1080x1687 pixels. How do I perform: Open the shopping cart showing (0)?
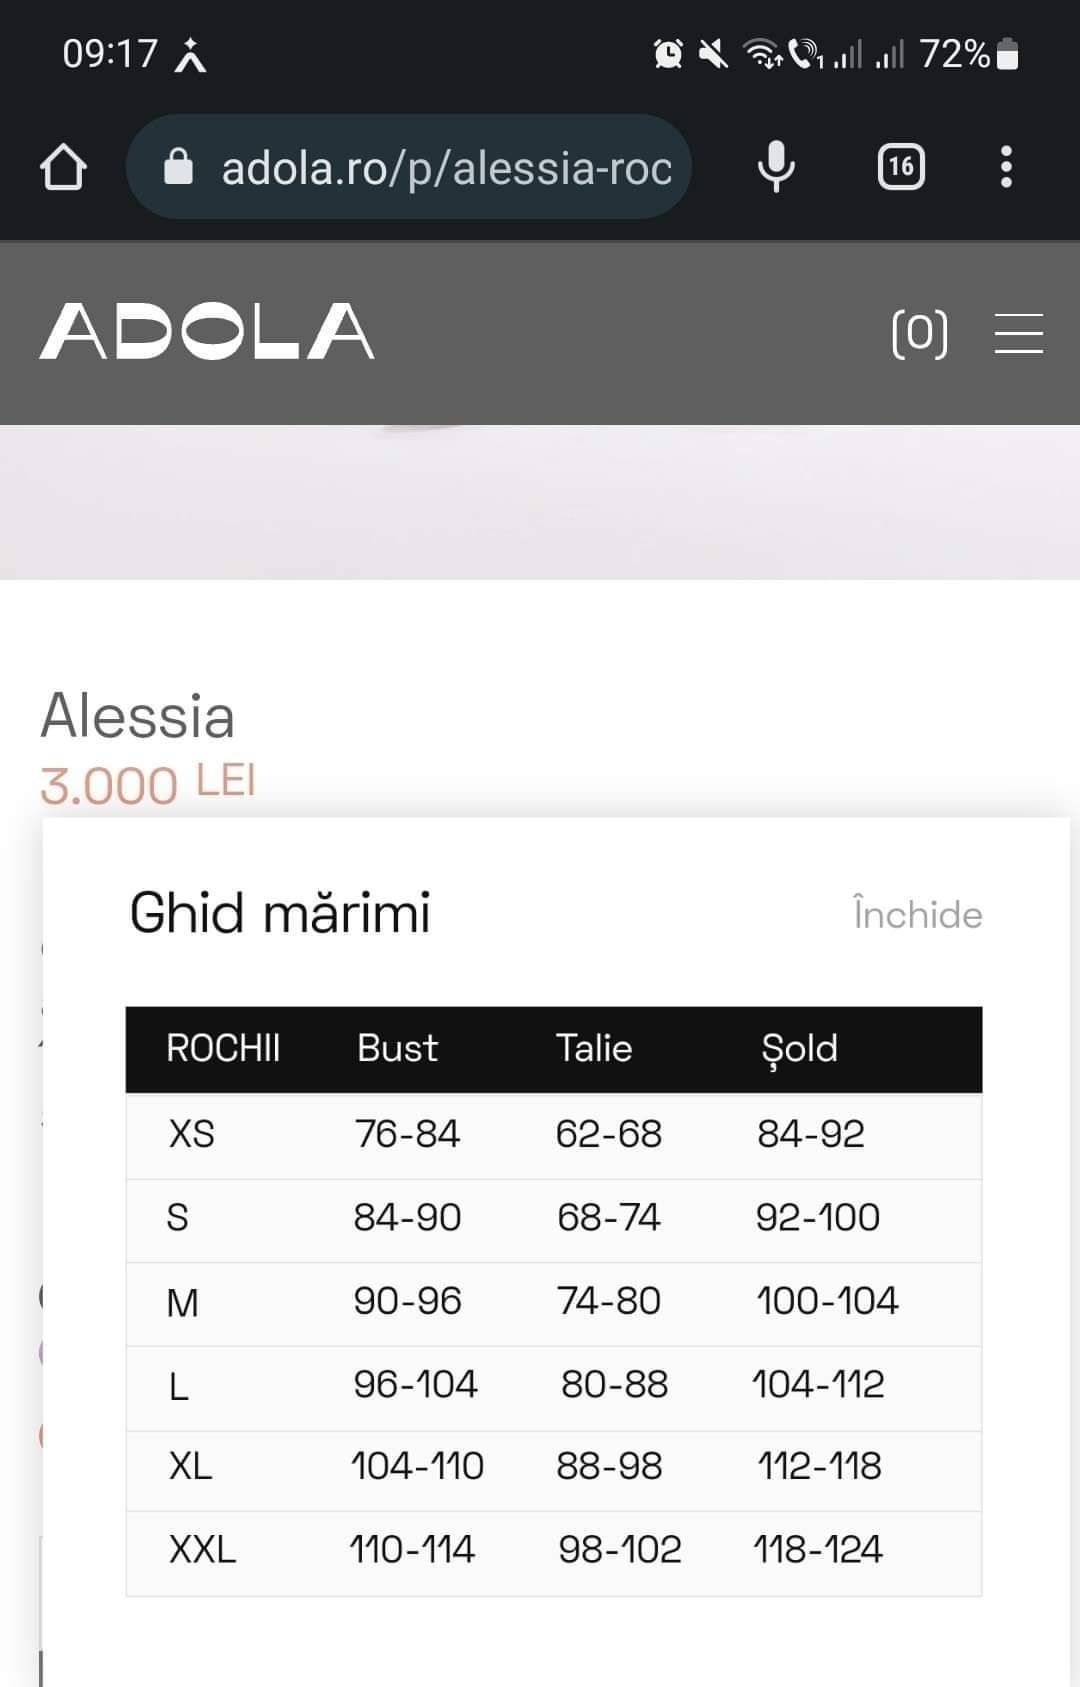[x=920, y=333]
